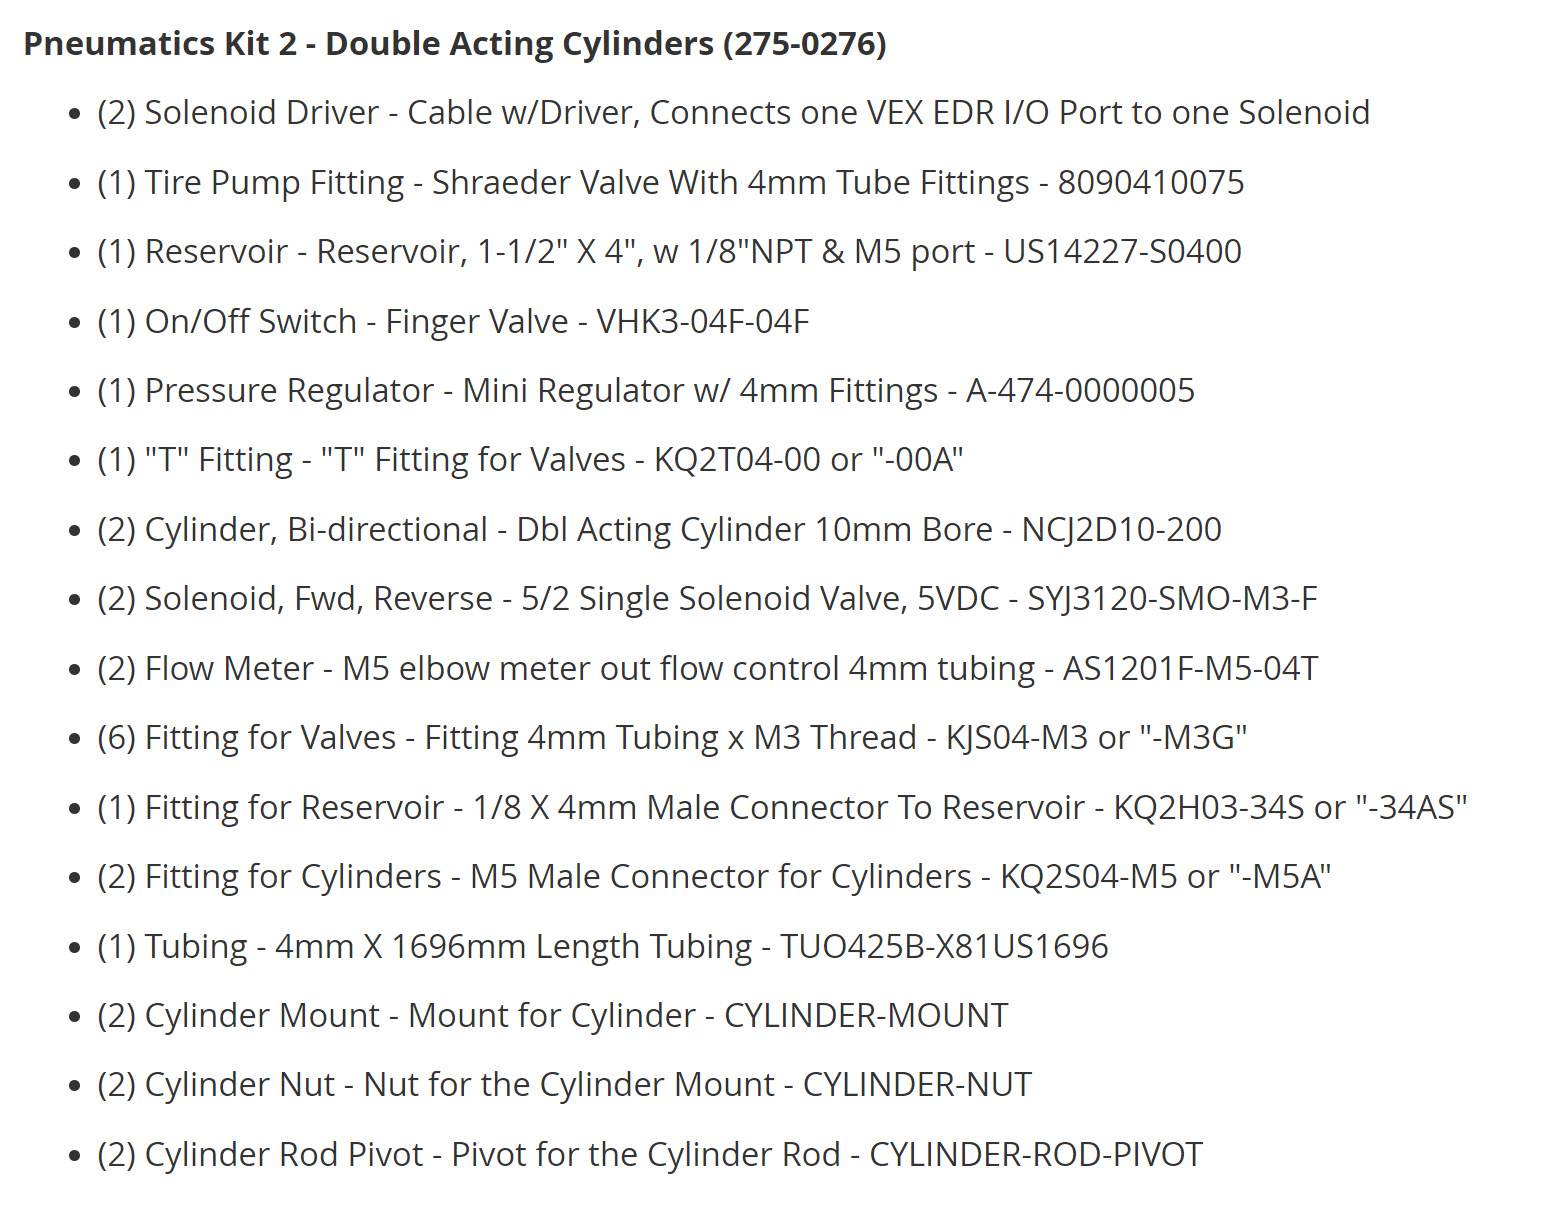Image resolution: width=1550 pixels, height=1214 pixels.
Task: Click the "T" Fitting for Valves line
Action: coord(529,460)
